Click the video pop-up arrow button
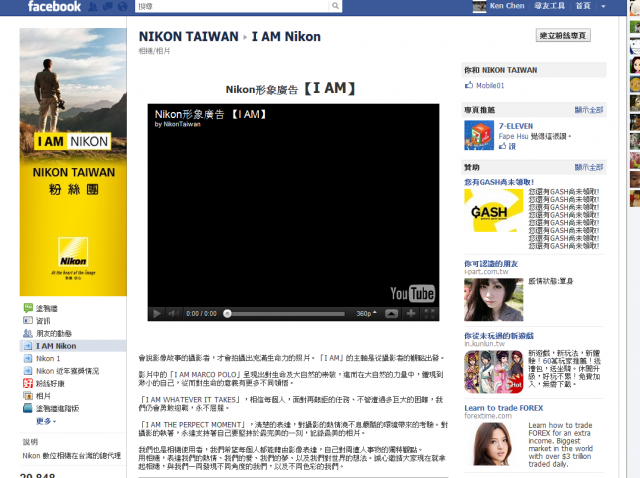The width and height of the screenshot is (640, 478). pos(391,313)
